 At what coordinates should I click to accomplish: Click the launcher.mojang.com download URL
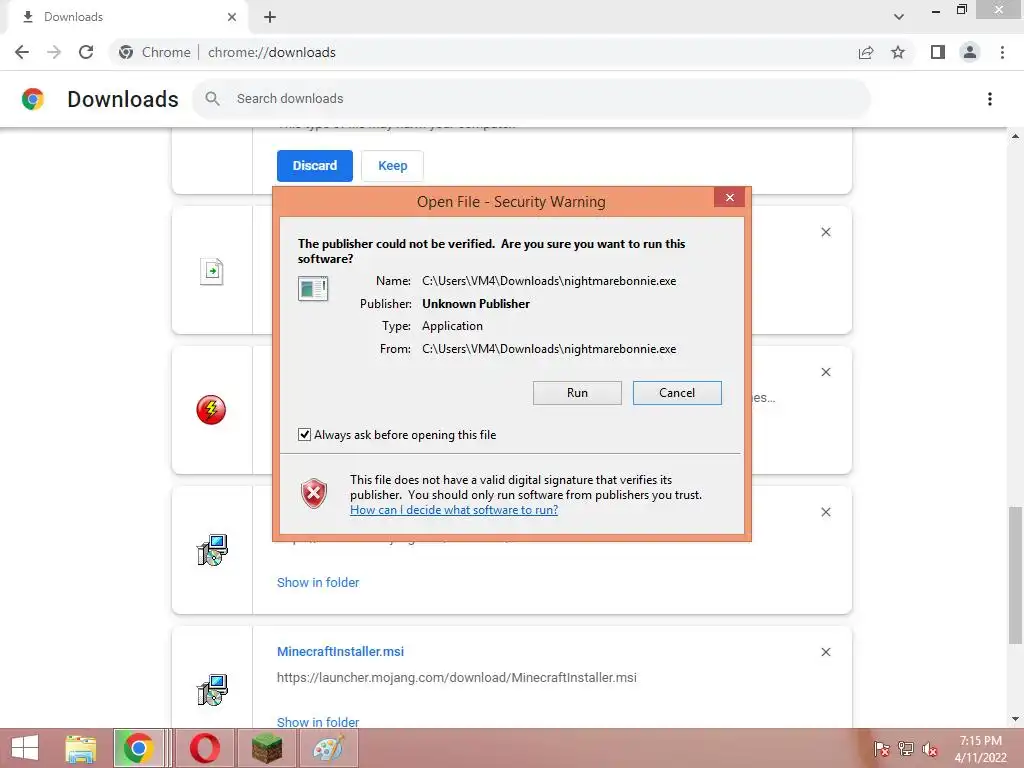click(456, 677)
